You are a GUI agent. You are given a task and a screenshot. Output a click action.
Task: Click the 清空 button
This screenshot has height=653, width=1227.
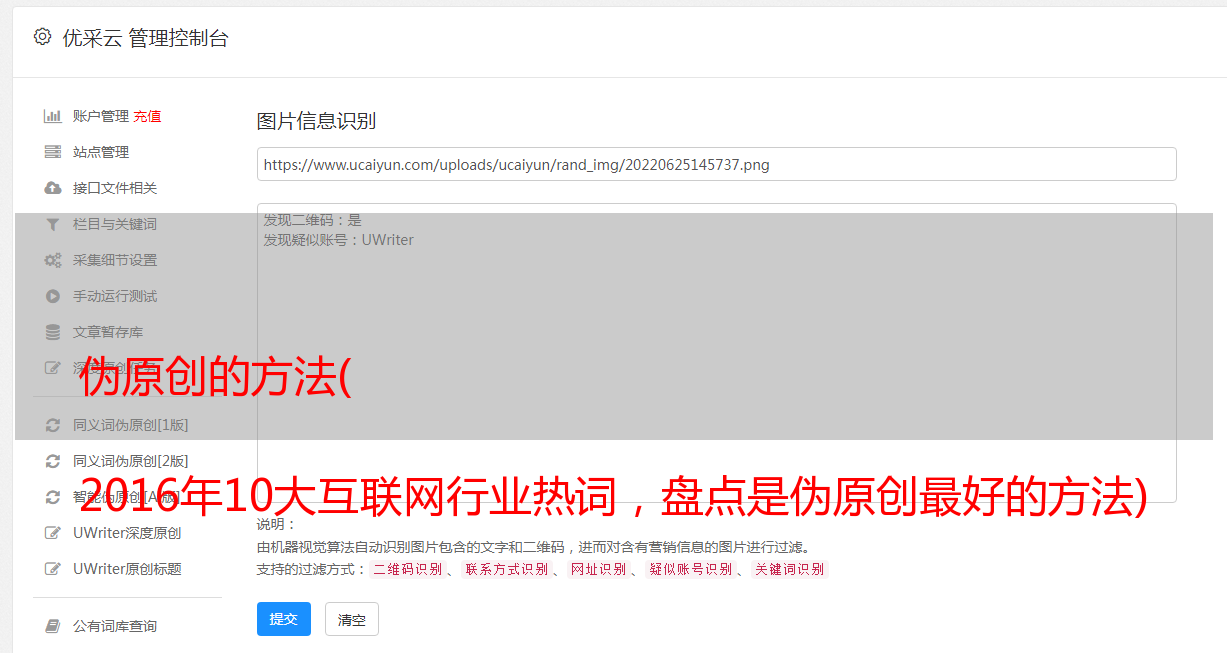(x=352, y=619)
